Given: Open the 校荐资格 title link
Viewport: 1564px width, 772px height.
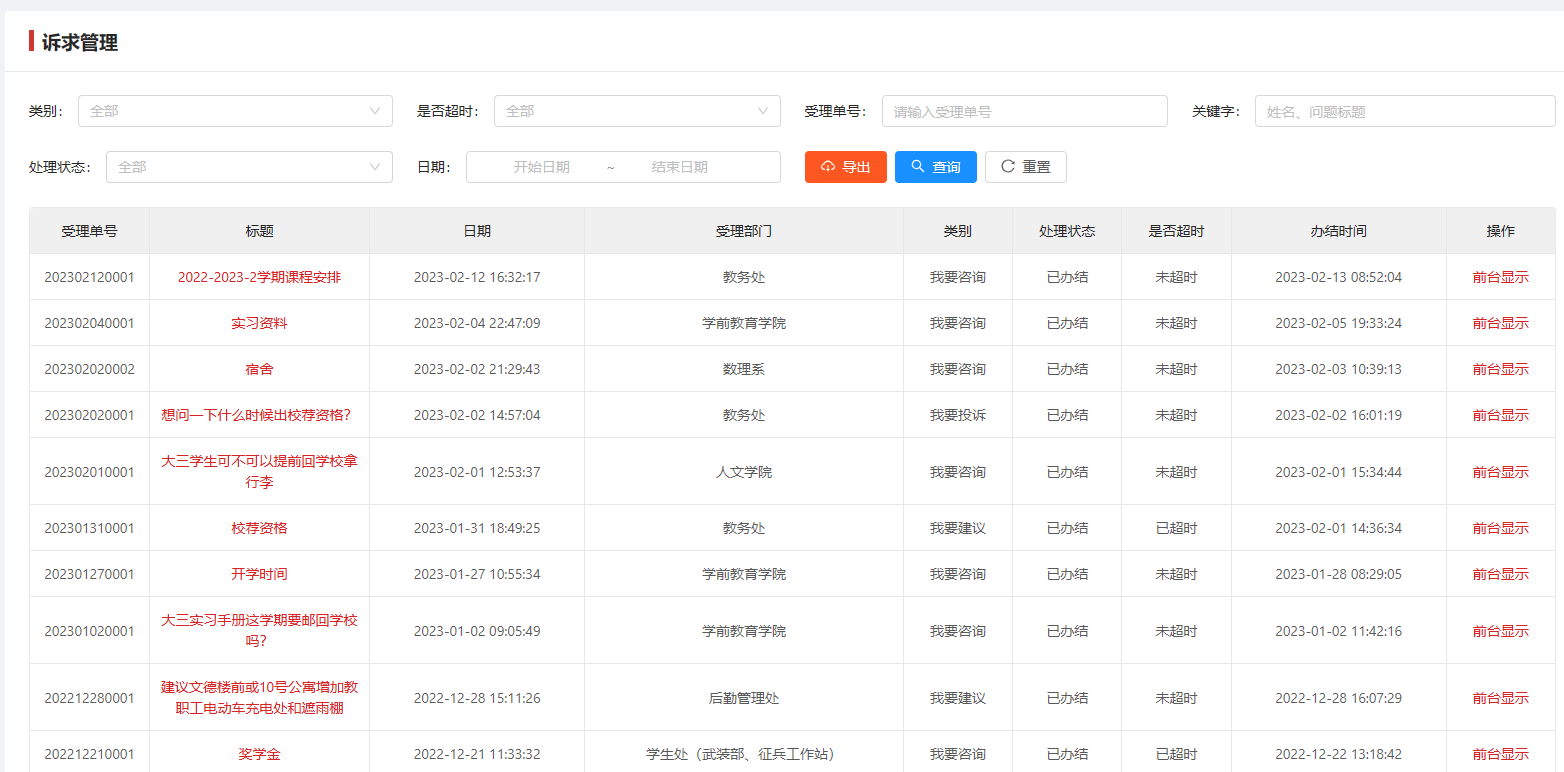Looking at the screenshot, I should click(259, 528).
